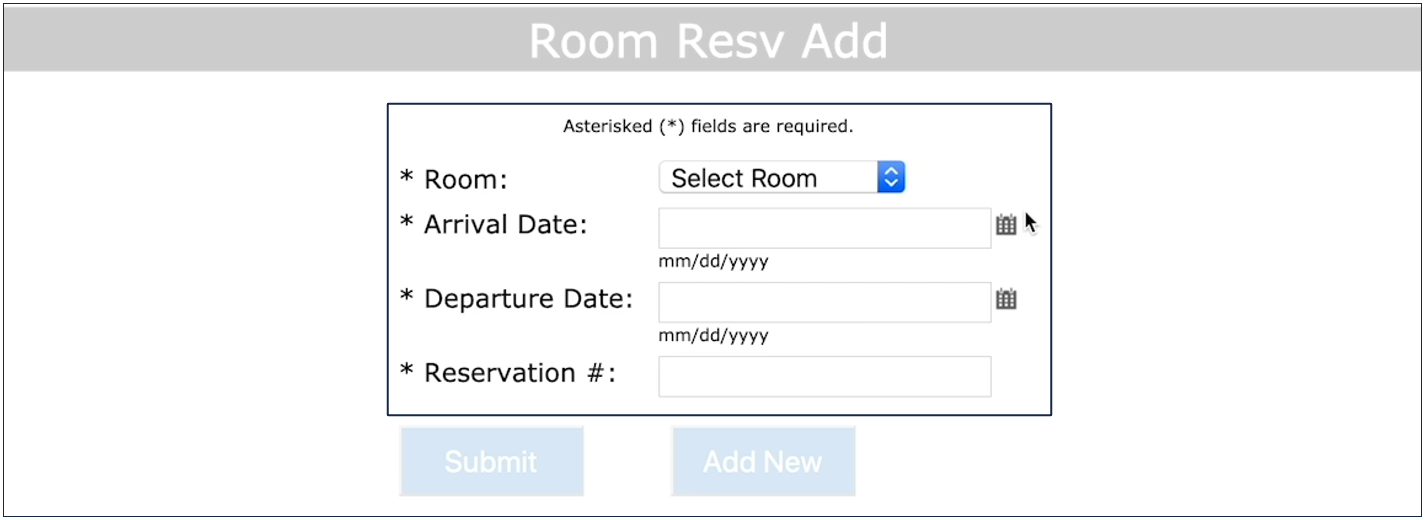
Task: Open the Arrival Date calendar picker
Action: coord(1006,225)
